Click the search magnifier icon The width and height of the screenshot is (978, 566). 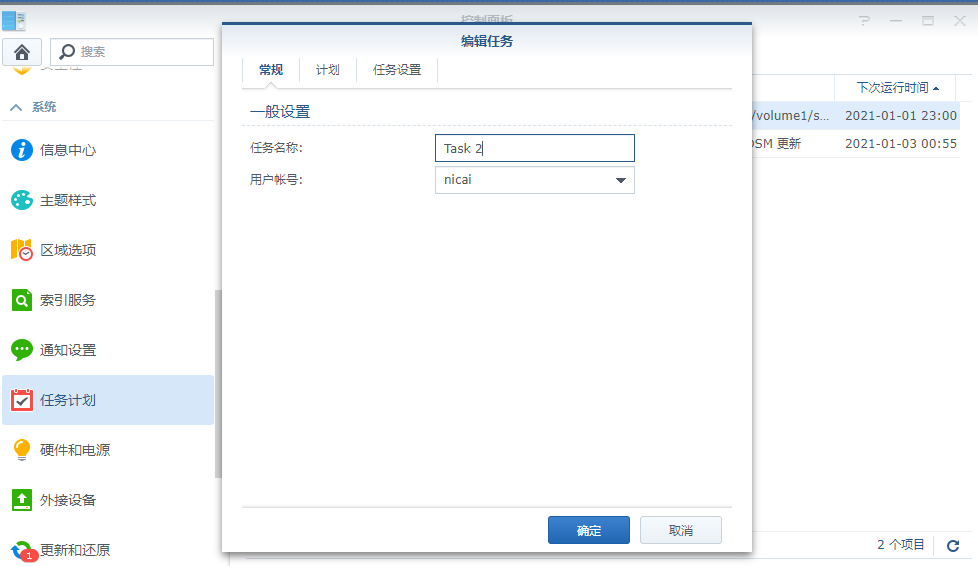click(x=67, y=52)
